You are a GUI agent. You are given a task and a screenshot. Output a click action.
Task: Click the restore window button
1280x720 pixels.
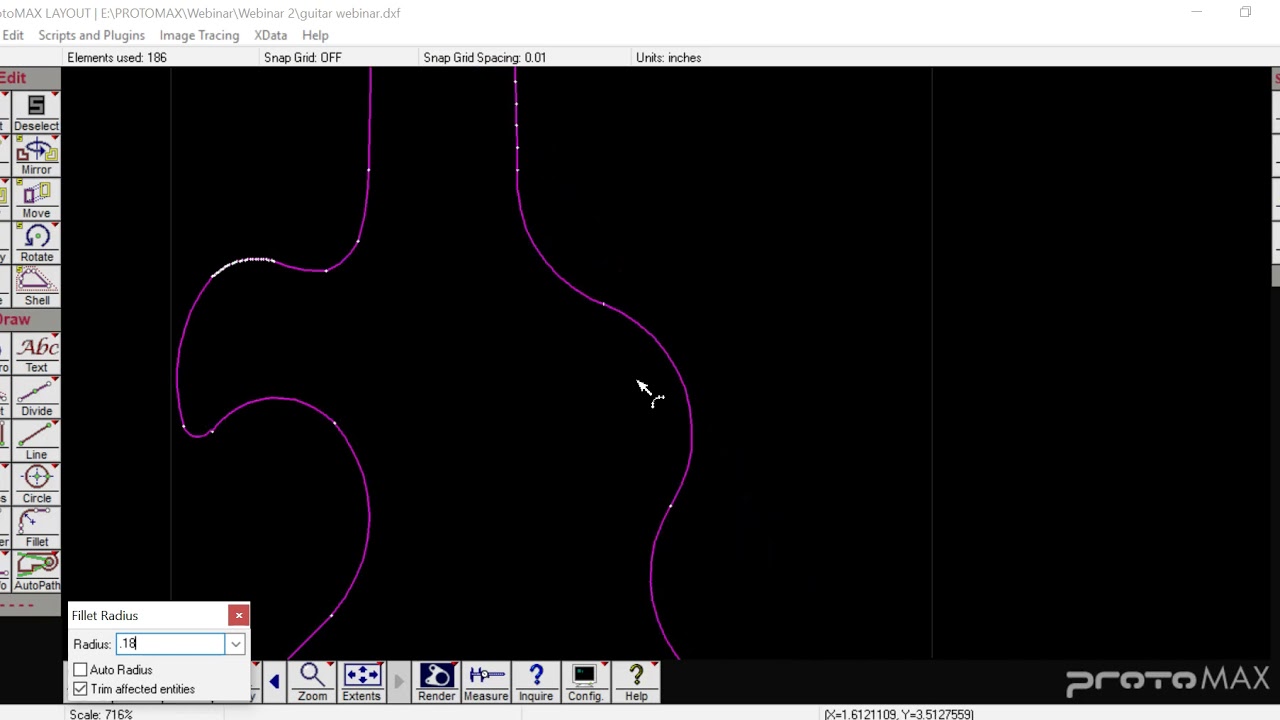pyautogui.click(x=1245, y=12)
